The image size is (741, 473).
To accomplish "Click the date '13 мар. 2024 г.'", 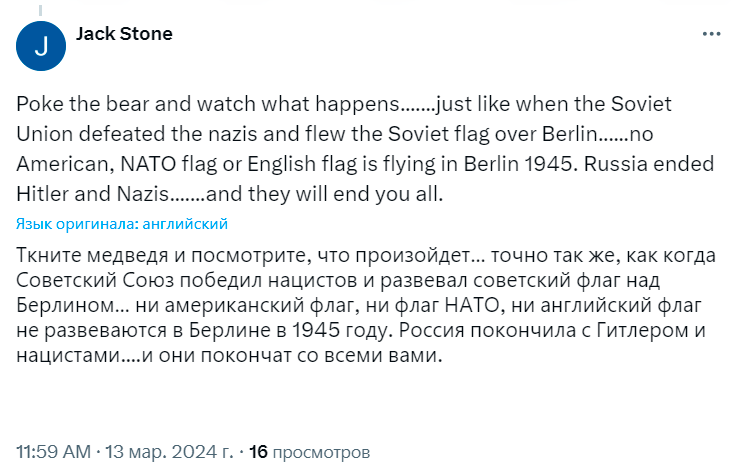I will (169, 452).
